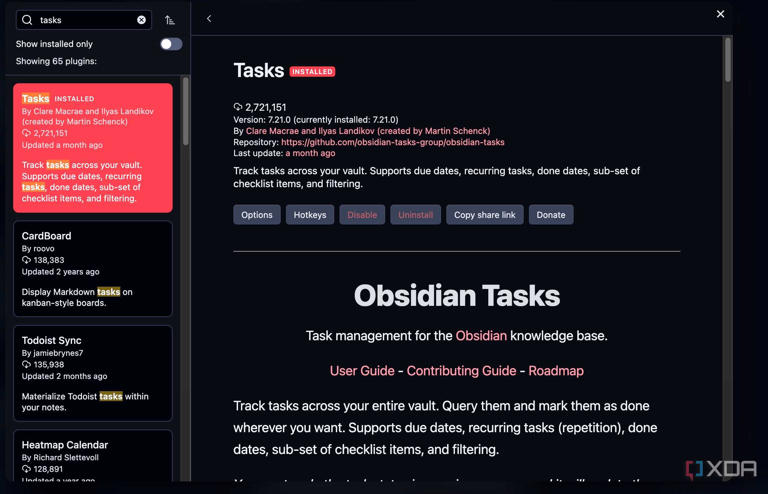The height and width of the screenshot is (494, 768).
Task: Open the User Guide link
Action: click(362, 371)
